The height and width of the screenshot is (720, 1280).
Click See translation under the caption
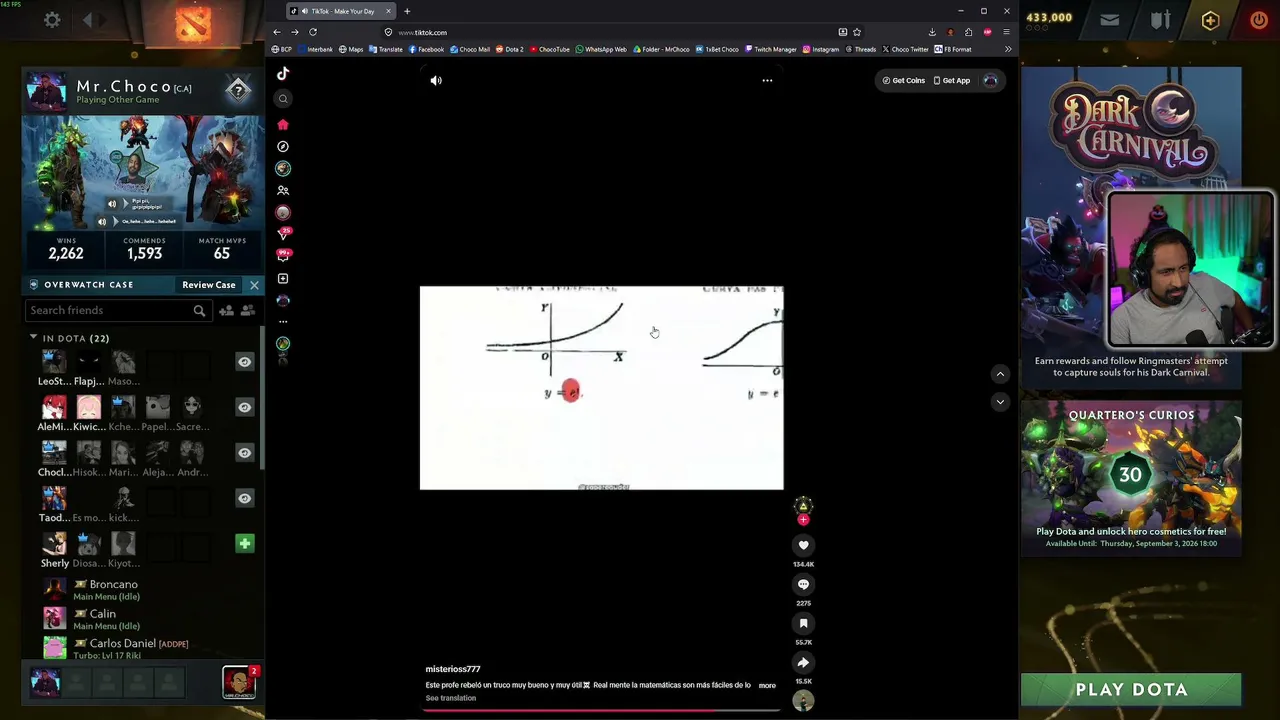tap(451, 698)
